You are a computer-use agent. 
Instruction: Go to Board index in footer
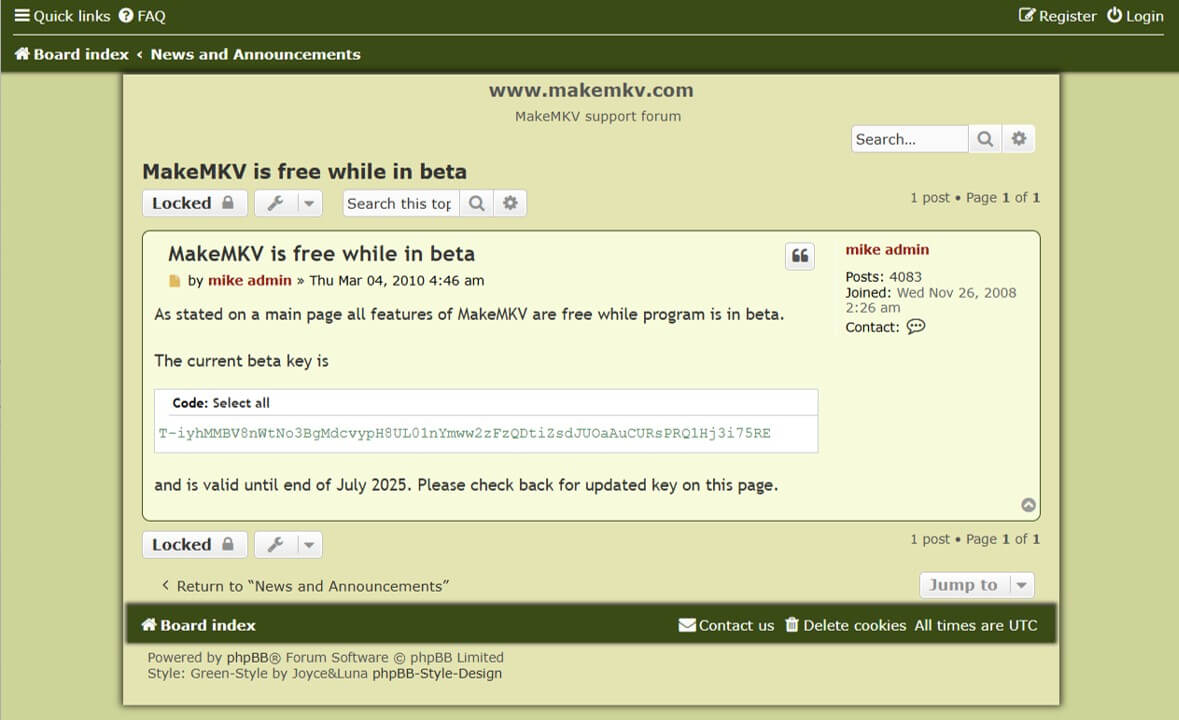point(199,625)
